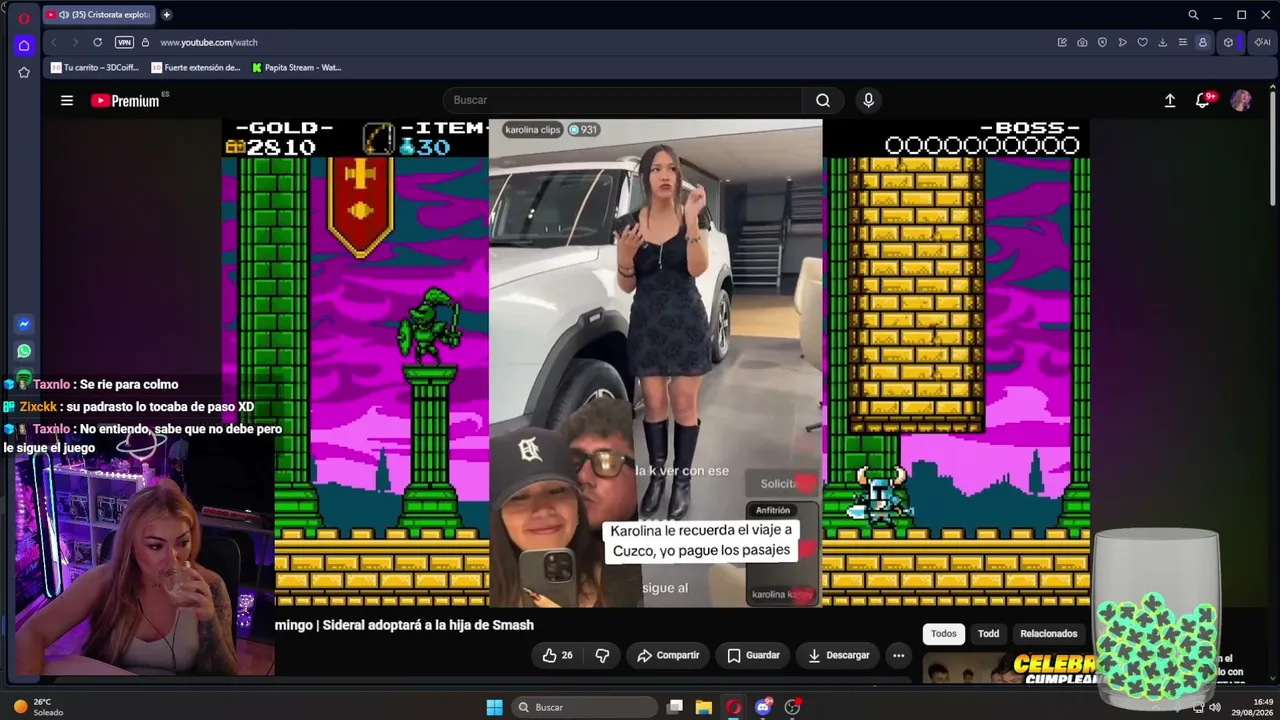Open the 'Fuerte extensión de' bookmark

point(196,68)
